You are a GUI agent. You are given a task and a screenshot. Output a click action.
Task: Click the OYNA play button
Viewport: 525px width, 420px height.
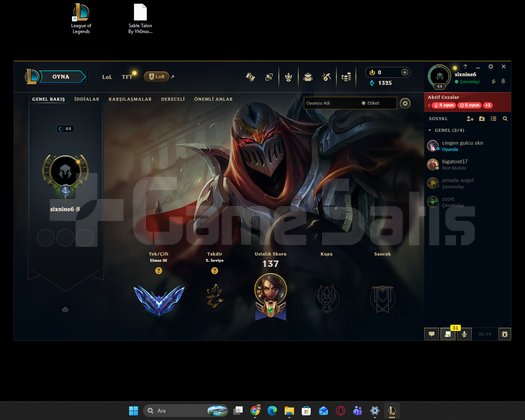62,77
